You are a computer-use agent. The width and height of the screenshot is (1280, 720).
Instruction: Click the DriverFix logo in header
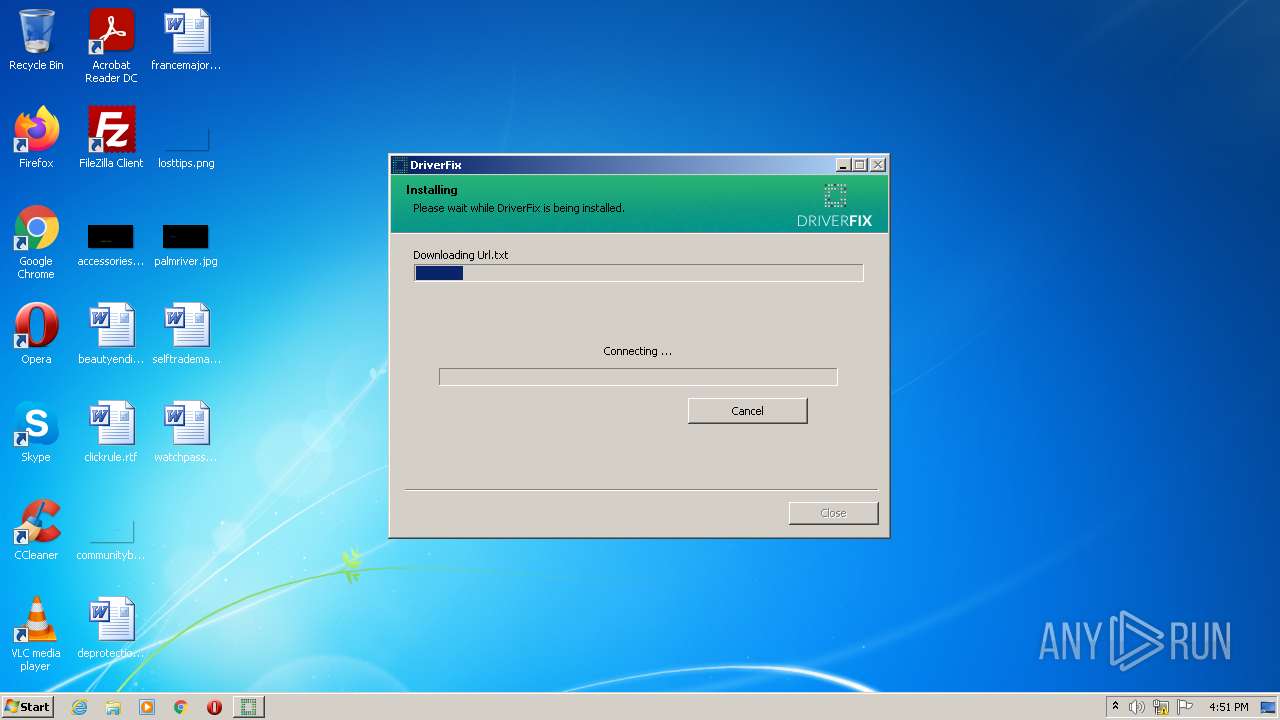pyautogui.click(x=834, y=206)
